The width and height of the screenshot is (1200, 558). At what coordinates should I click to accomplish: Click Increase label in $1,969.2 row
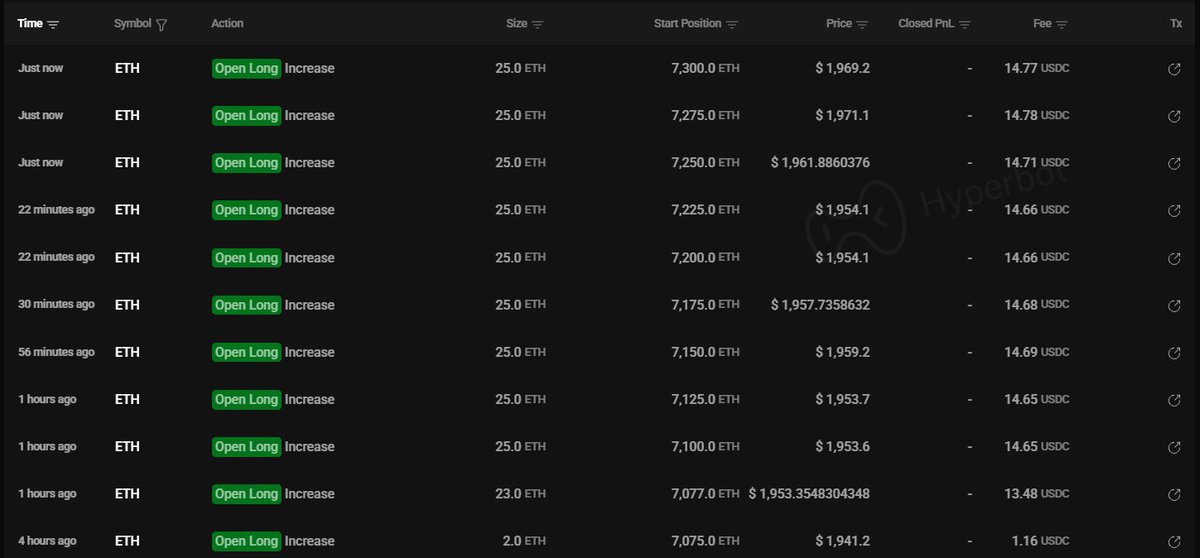click(x=310, y=68)
